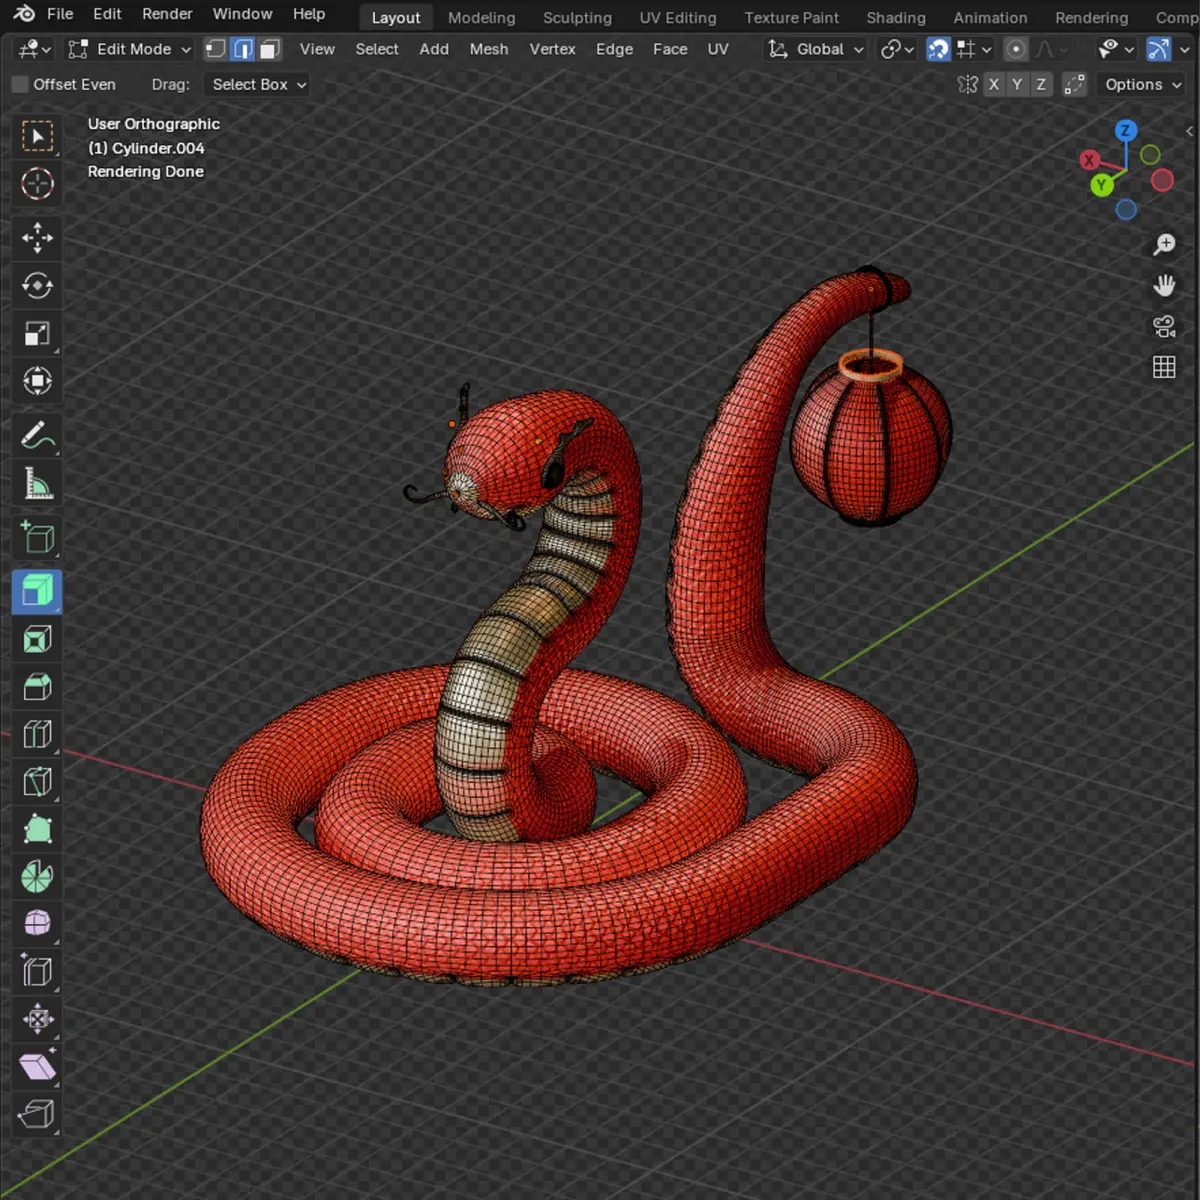Activate the Annotate pencil tool
Viewport: 1200px width, 1200px height.
(37, 436)
